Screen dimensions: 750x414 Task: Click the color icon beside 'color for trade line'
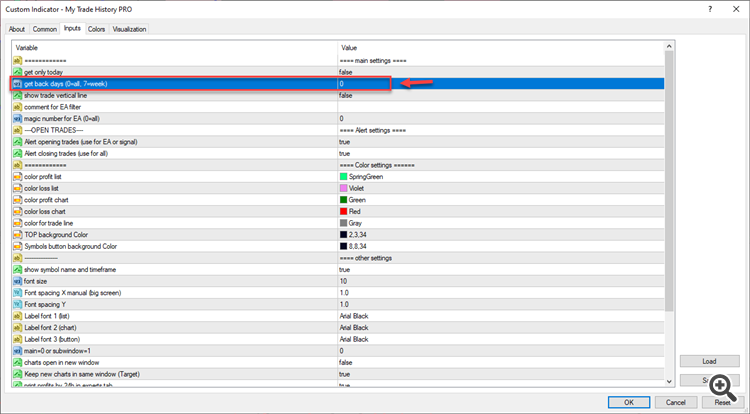(18, 223)
